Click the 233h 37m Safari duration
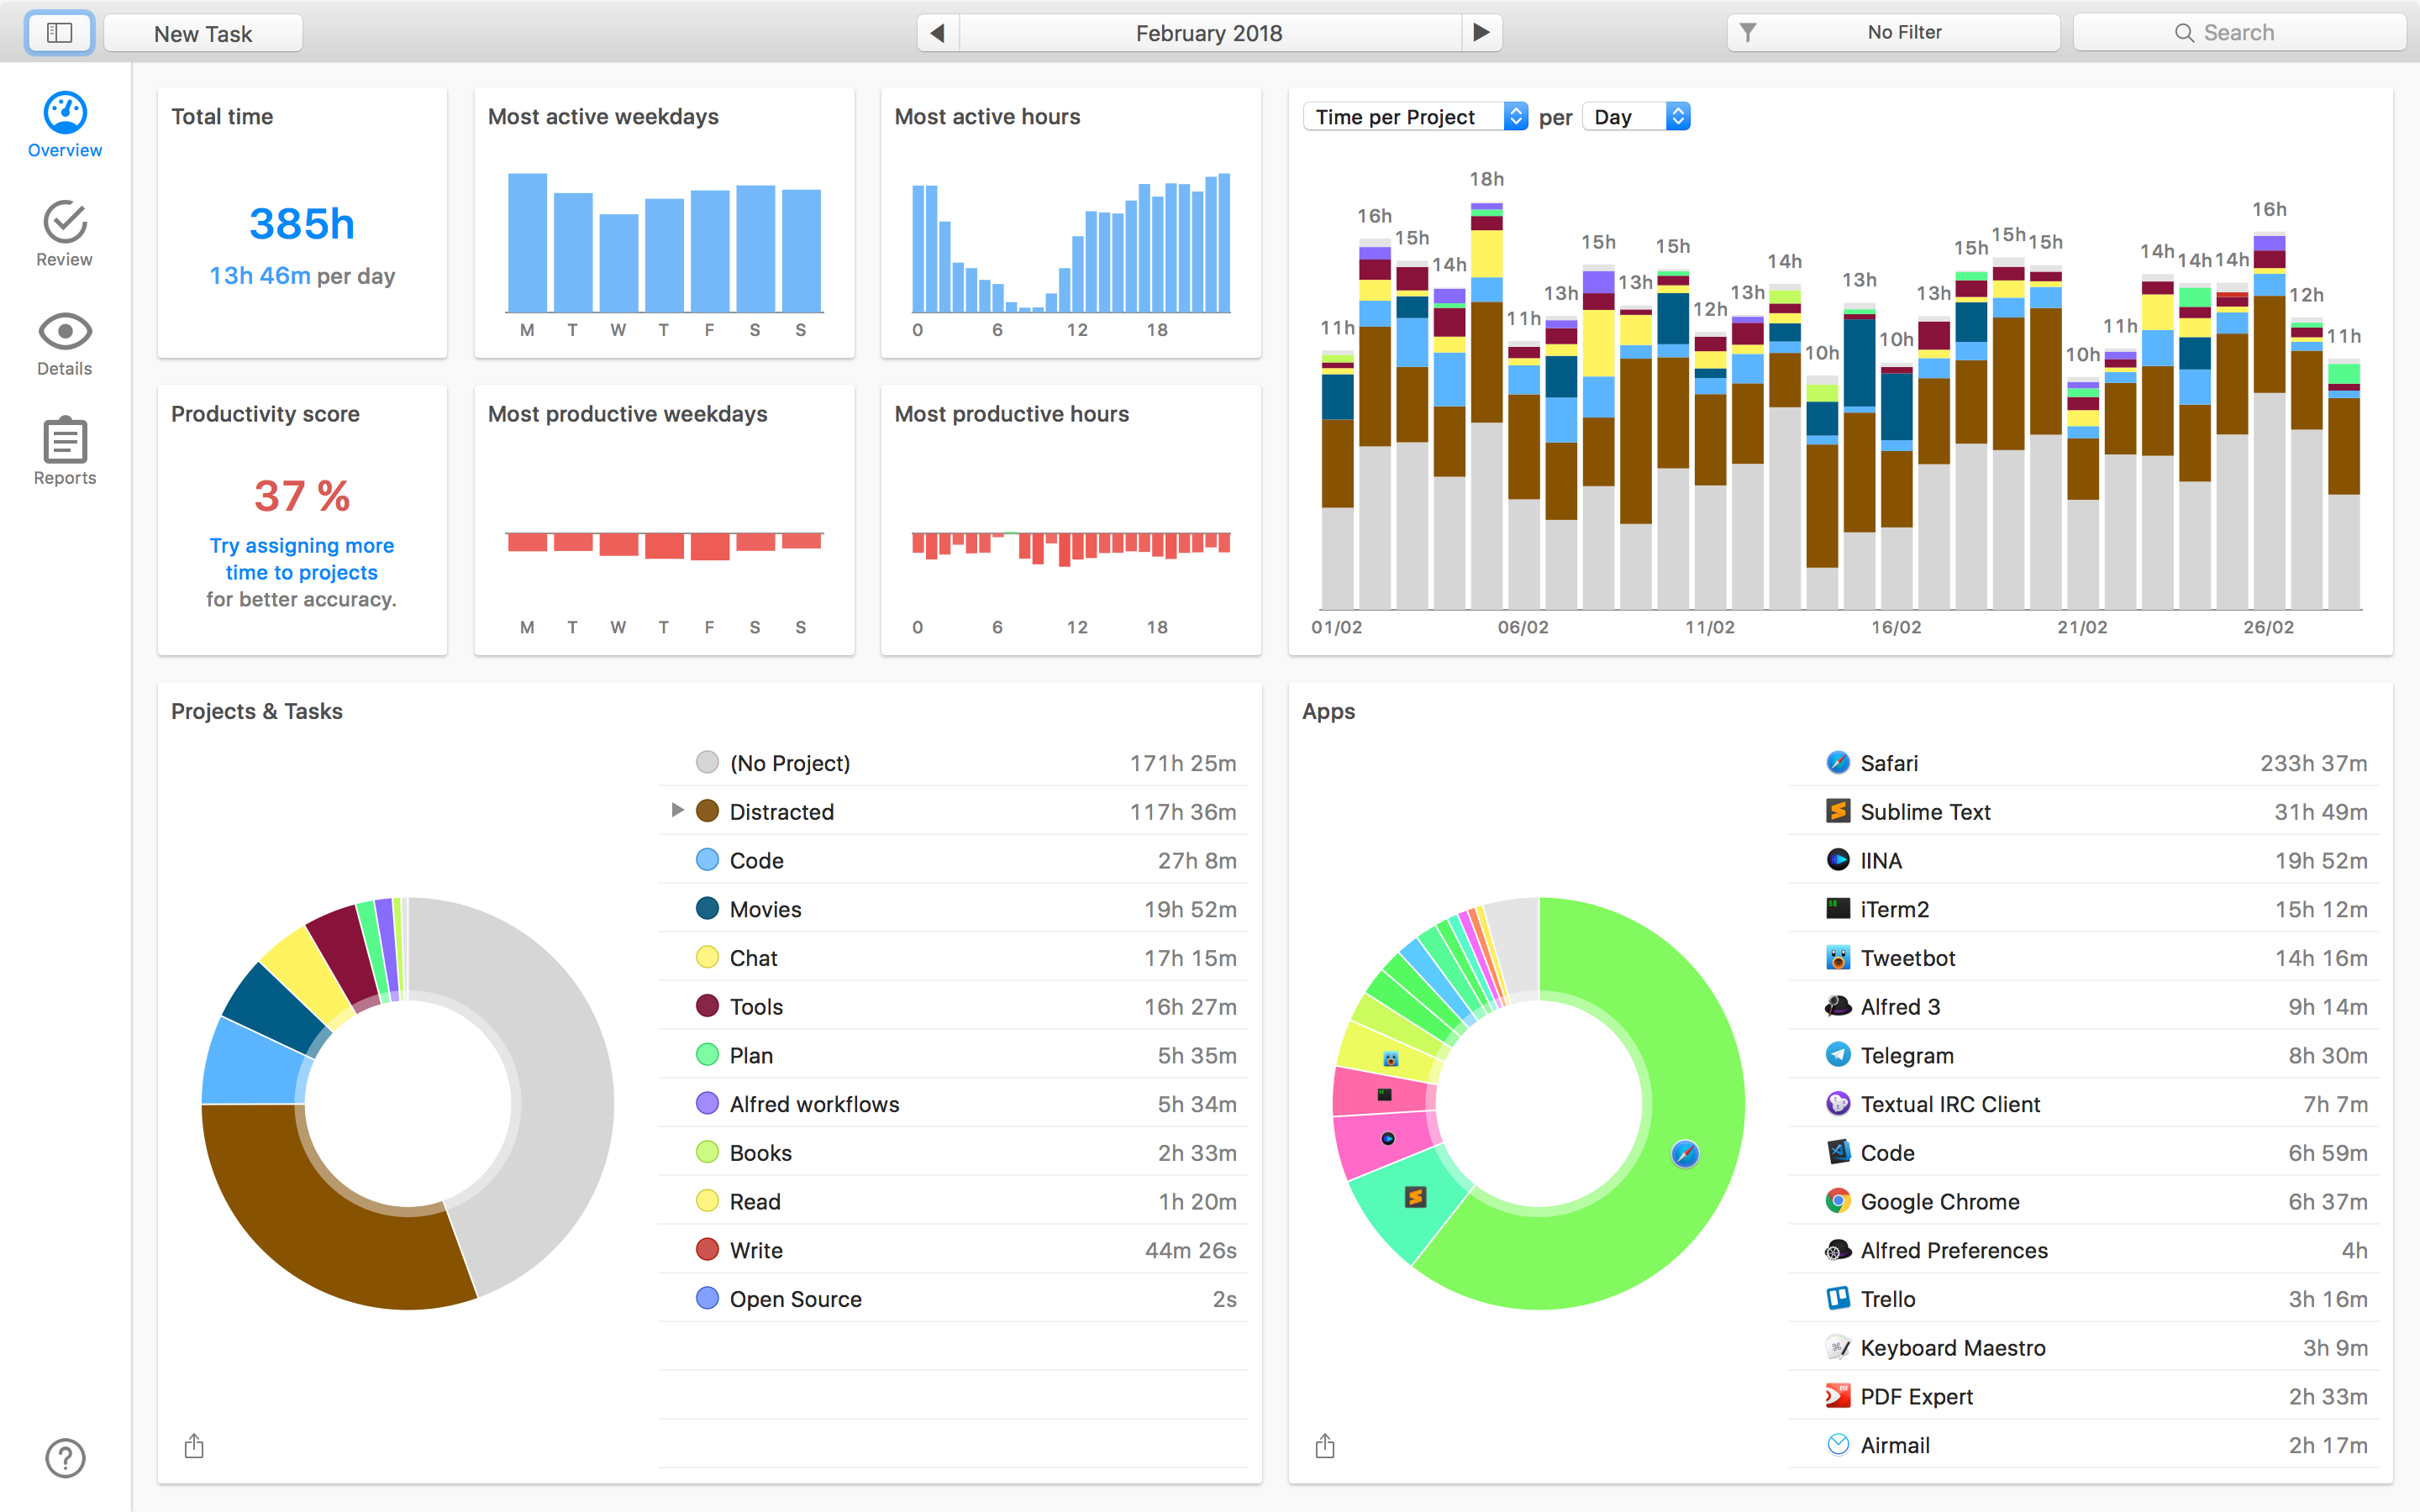This screenshot has height=1512, width=2420. [x=2313, y=763]
